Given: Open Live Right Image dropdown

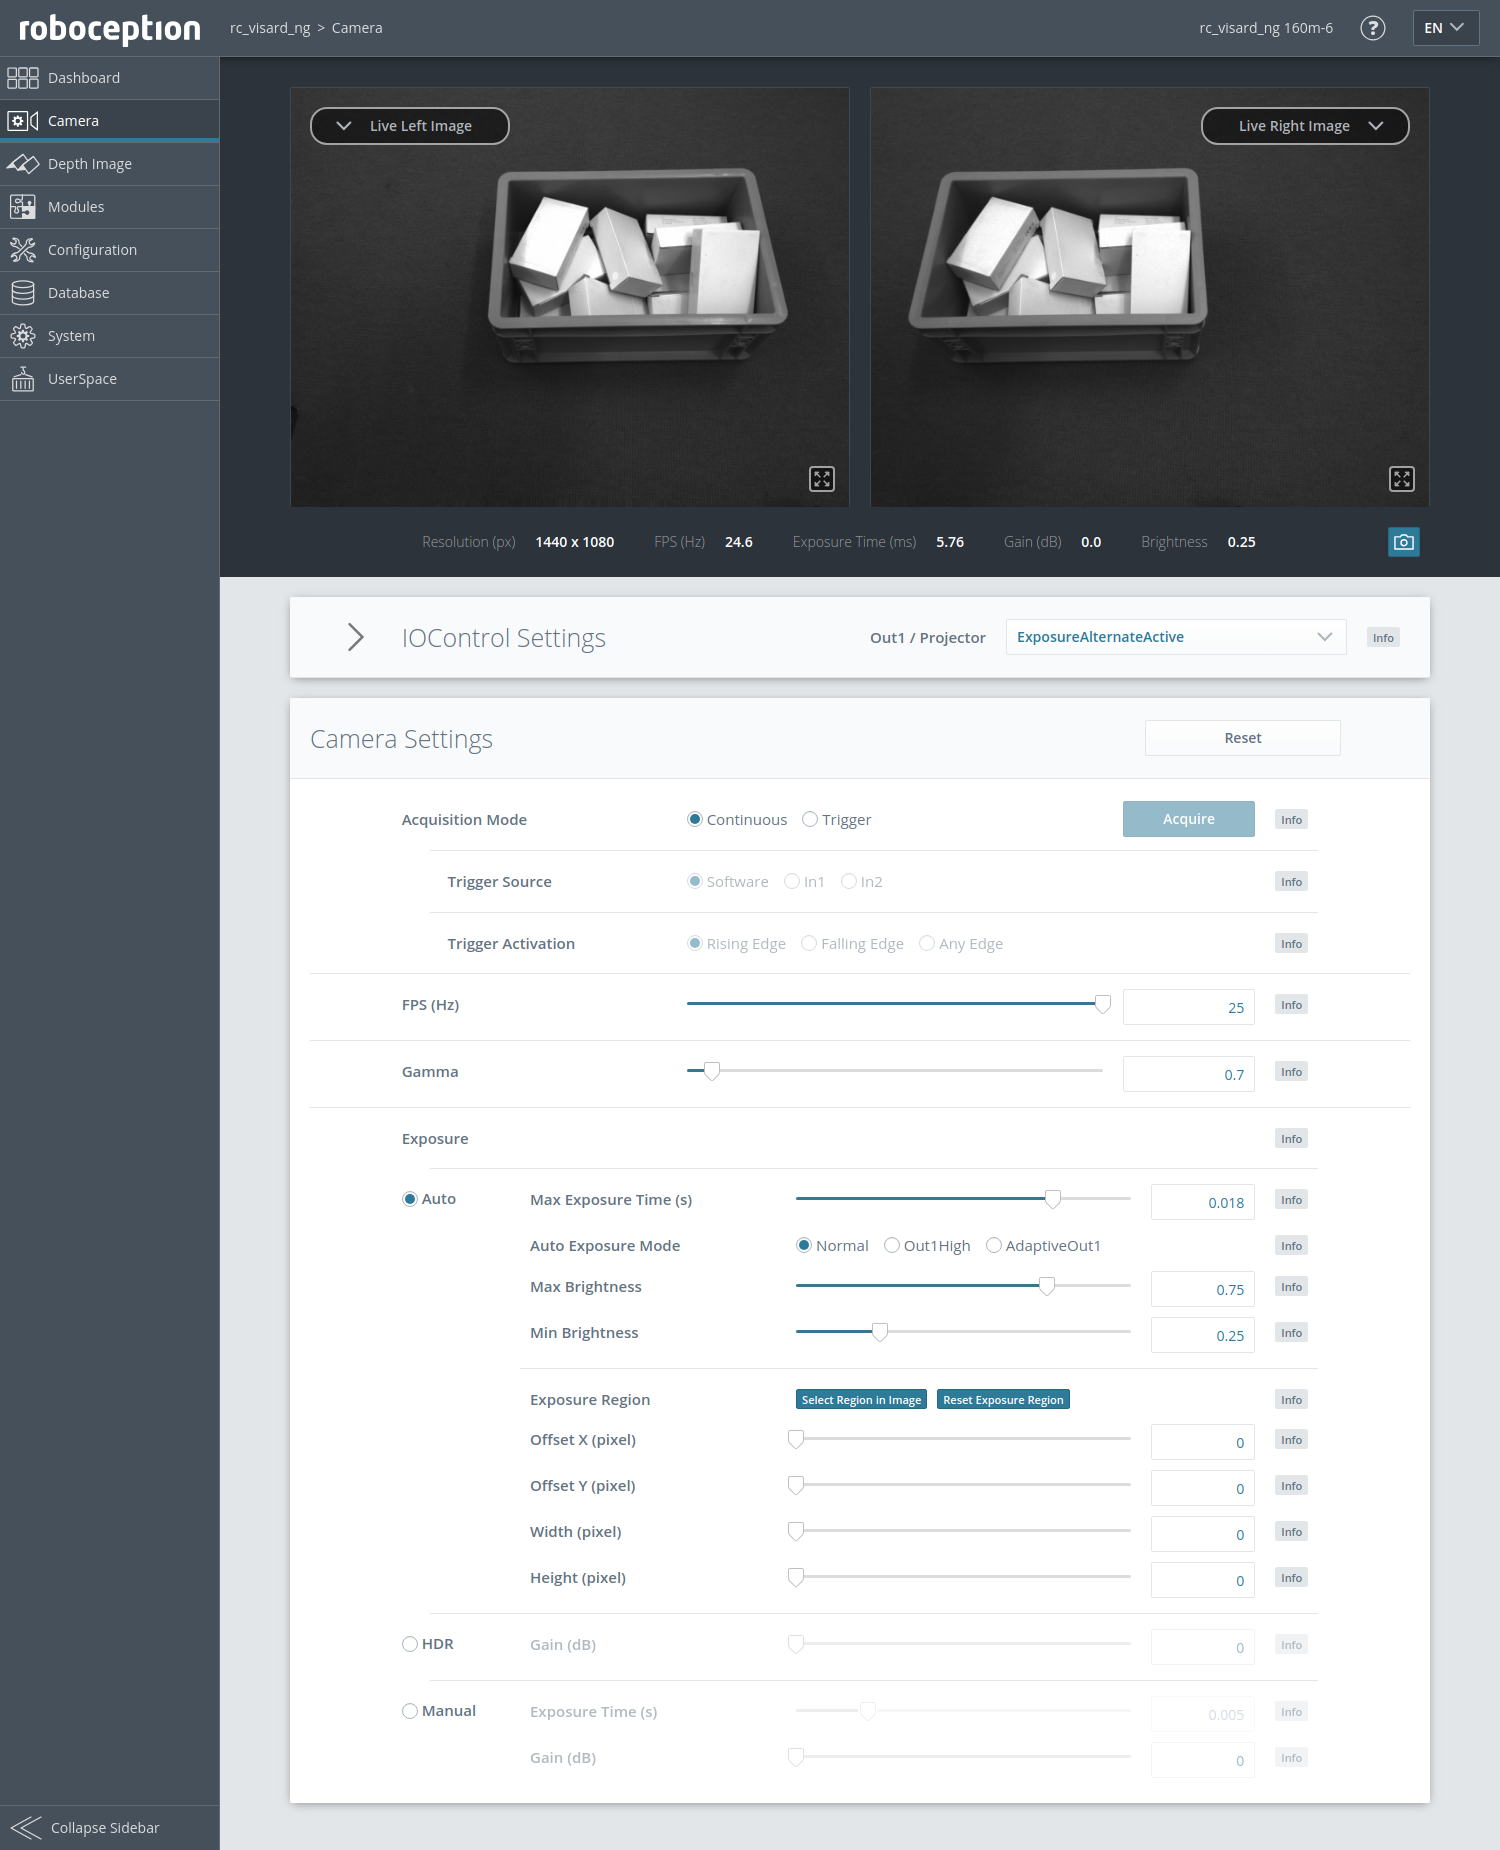Looking at the screenshot, I should tap(1305, 126).
